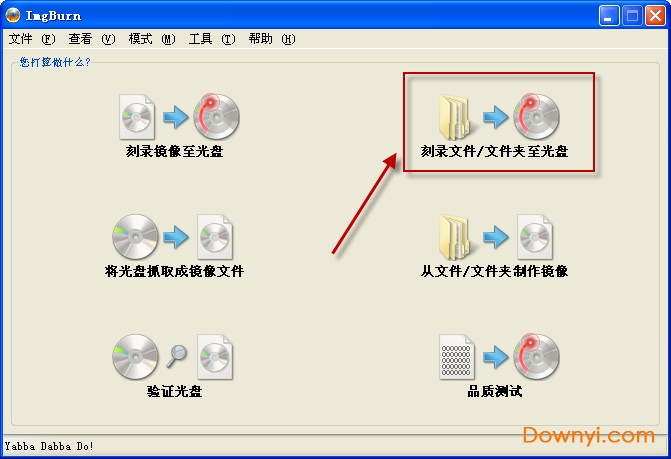
Task: Open the 帮助 (H) menu
Action: coord(272,39)
